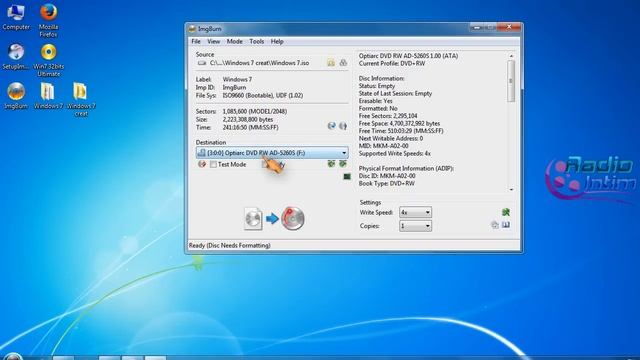The width and height of the screenshot is (640, 360).
Task: Click the green automatic write speed icon
Action: 505,212
